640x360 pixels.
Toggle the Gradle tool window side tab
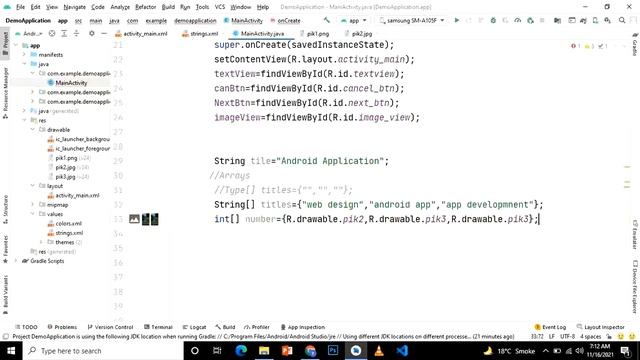click(635, 45)
